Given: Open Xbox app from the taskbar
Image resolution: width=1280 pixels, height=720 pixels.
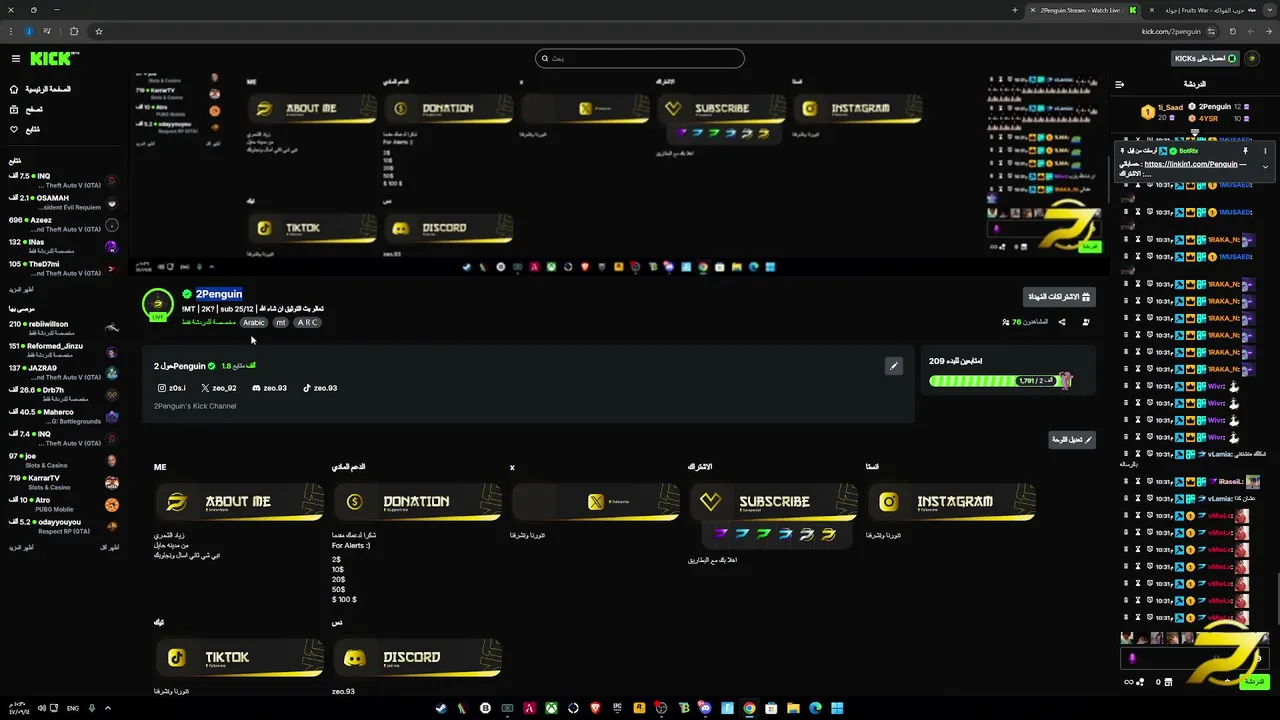Looking at the screenshot, I should point(551,708).
